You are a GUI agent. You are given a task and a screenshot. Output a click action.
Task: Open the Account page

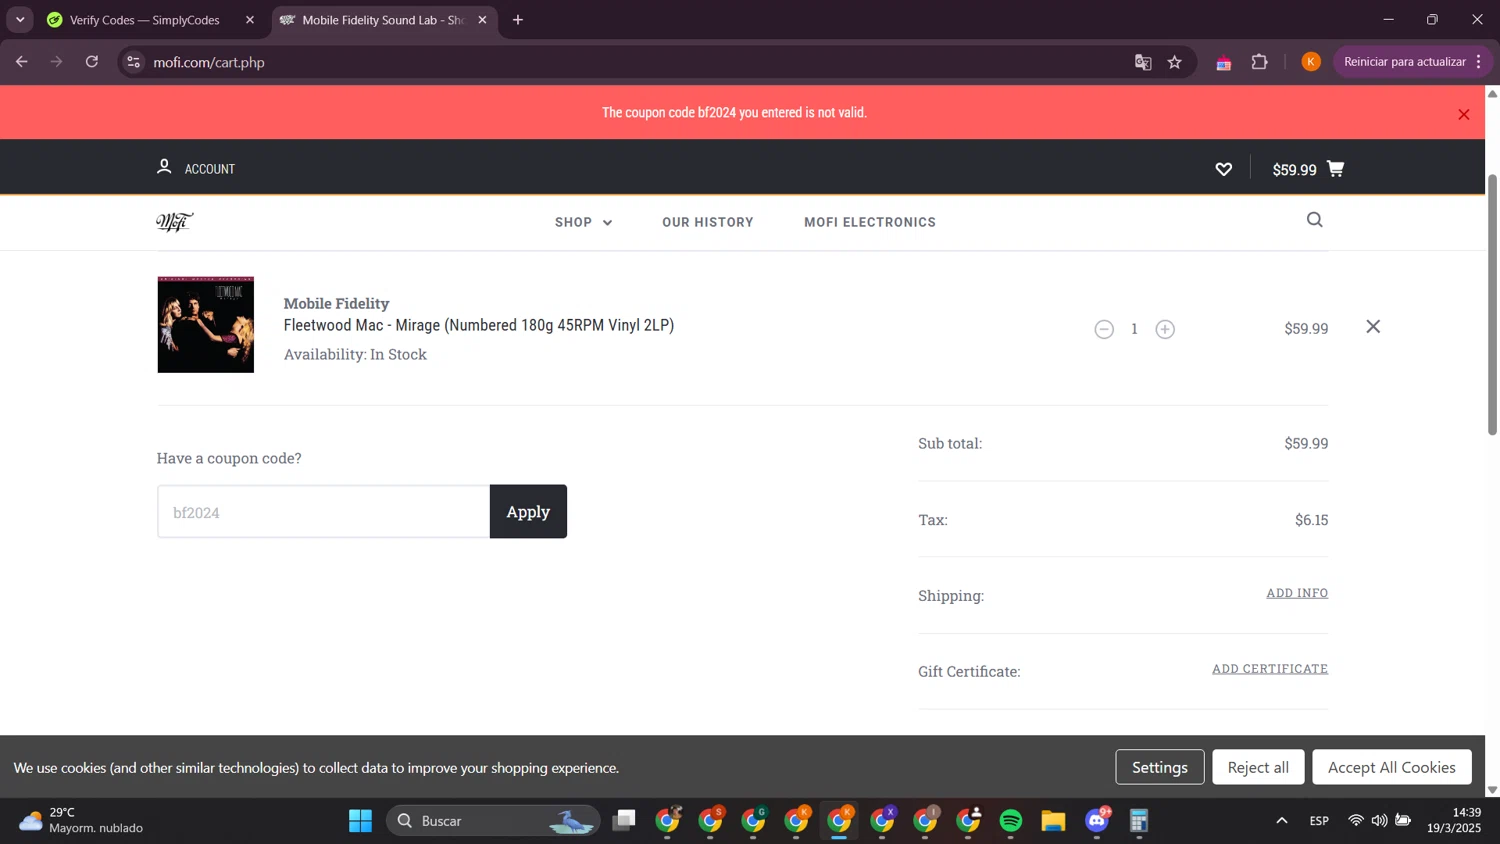[x=196, y=168]
